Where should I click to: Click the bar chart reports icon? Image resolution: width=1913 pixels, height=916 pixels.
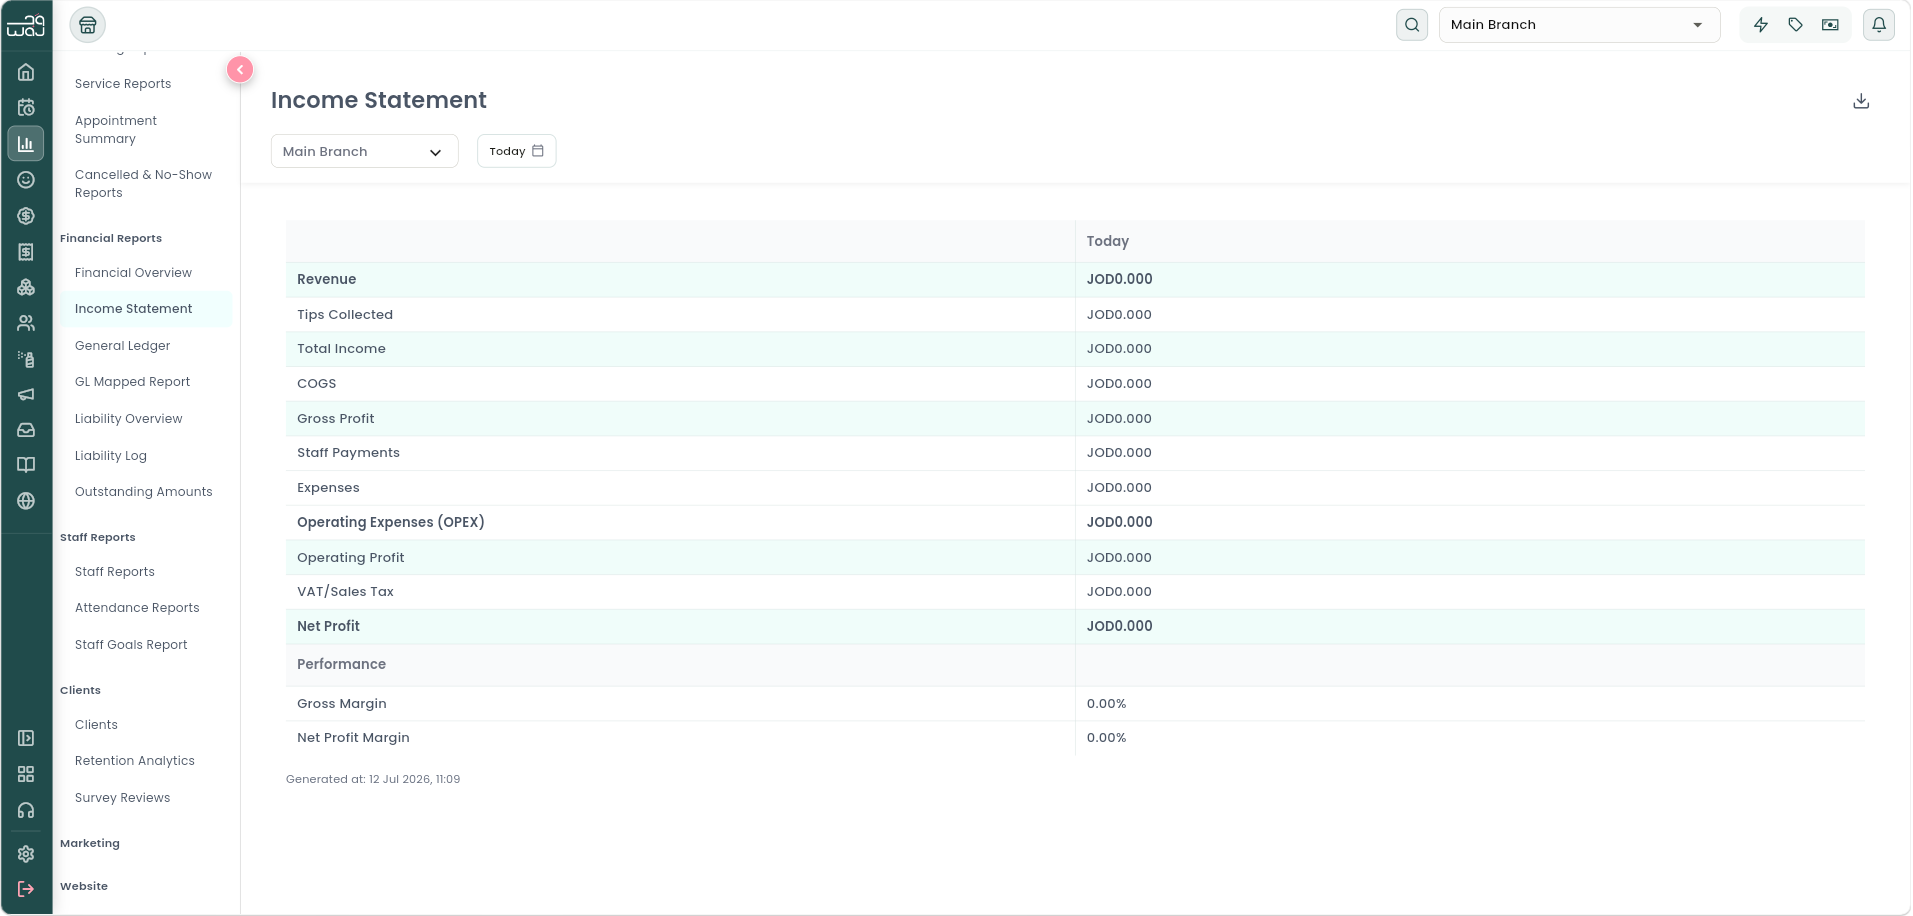[26, 144]
